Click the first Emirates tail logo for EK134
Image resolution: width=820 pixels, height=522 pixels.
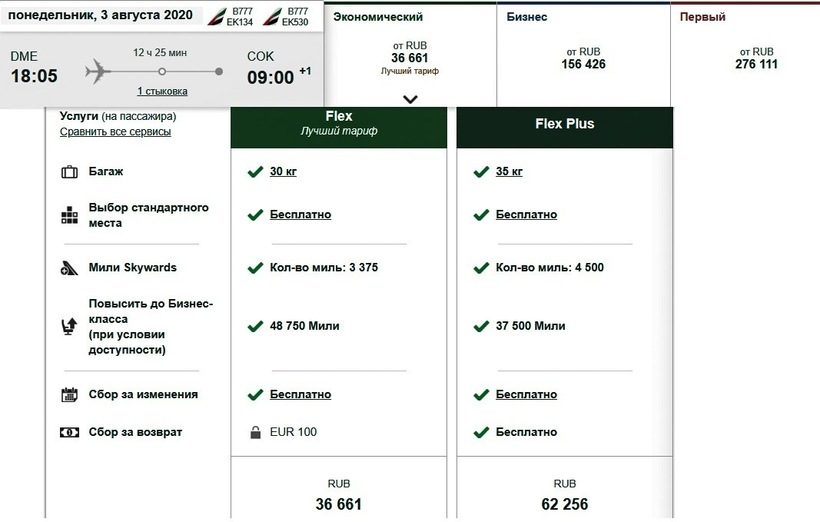click(215, 17)
